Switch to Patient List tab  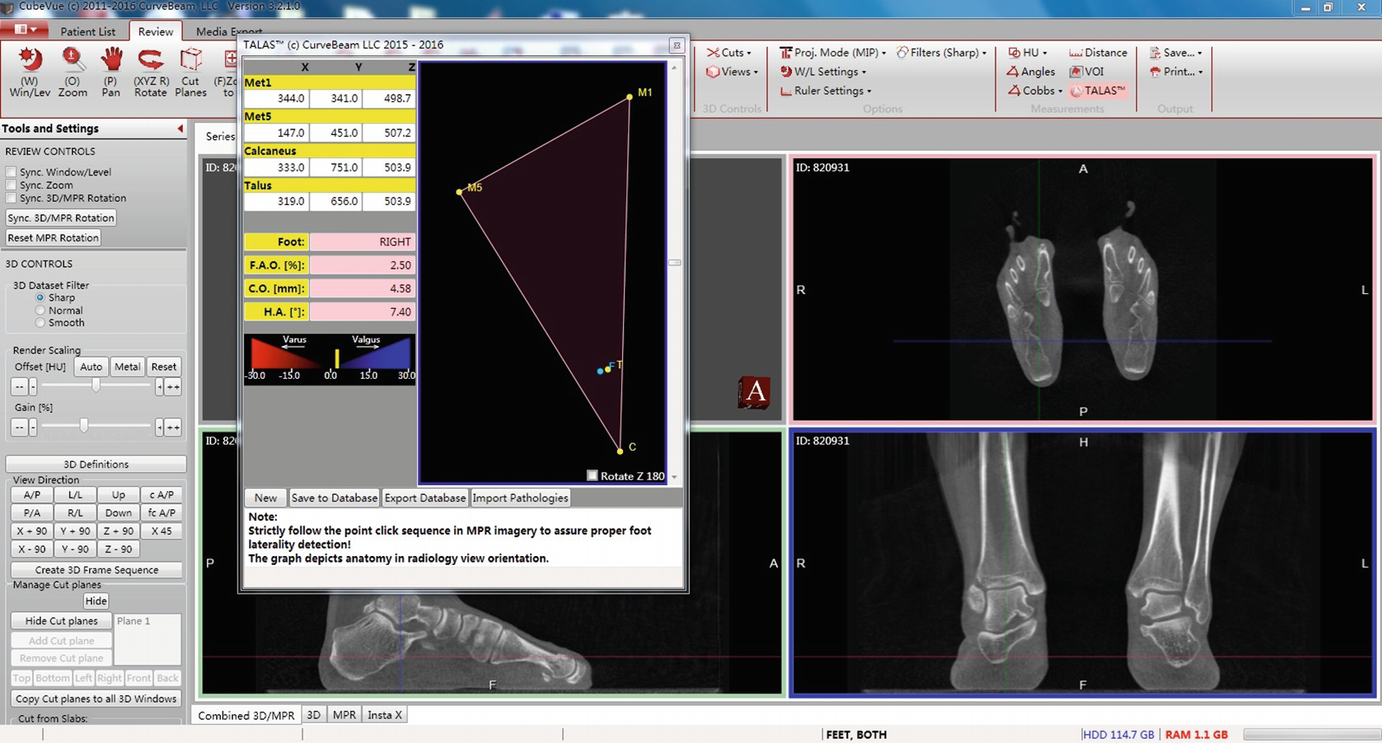coord(88,32)
